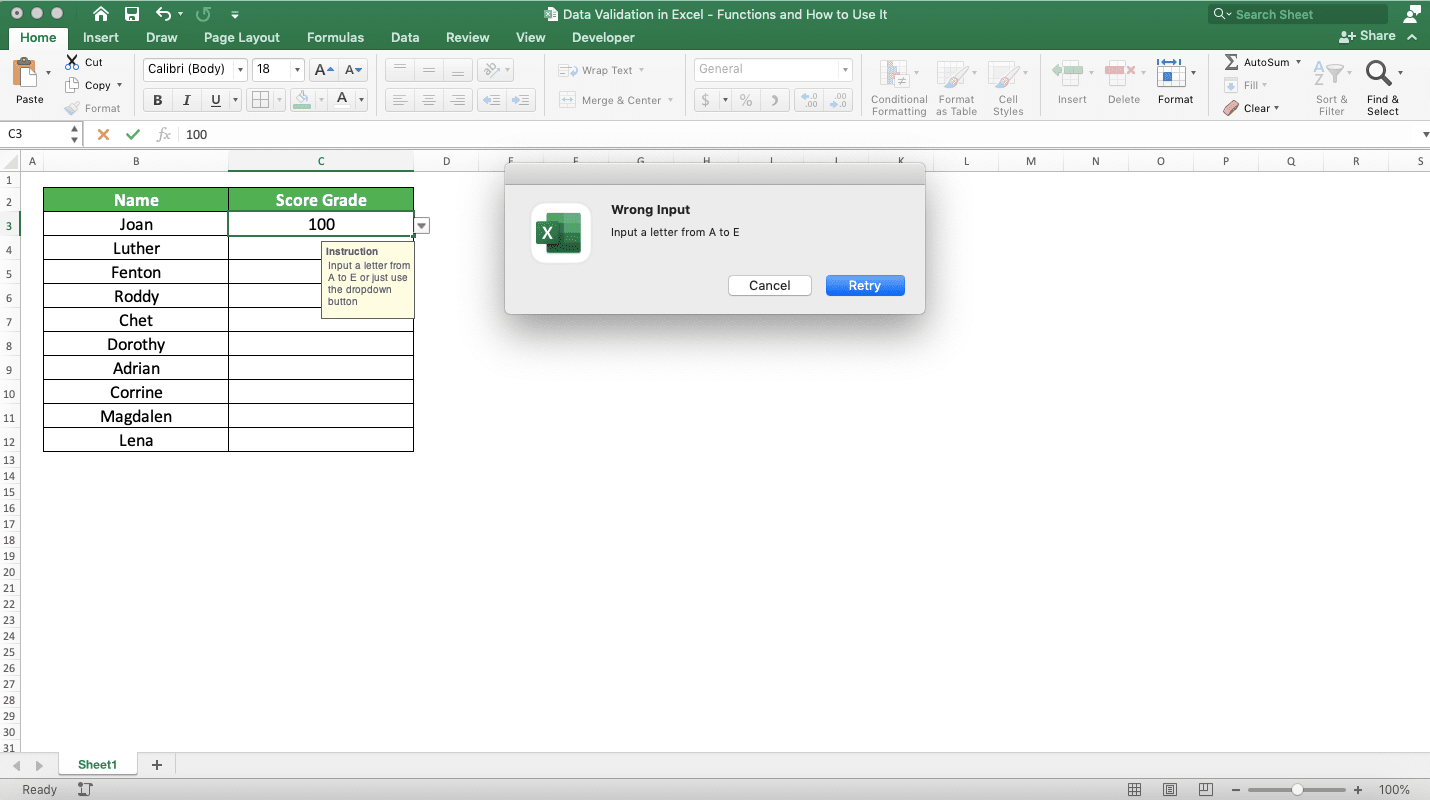Apply fill color bucket

coord(301,100)
